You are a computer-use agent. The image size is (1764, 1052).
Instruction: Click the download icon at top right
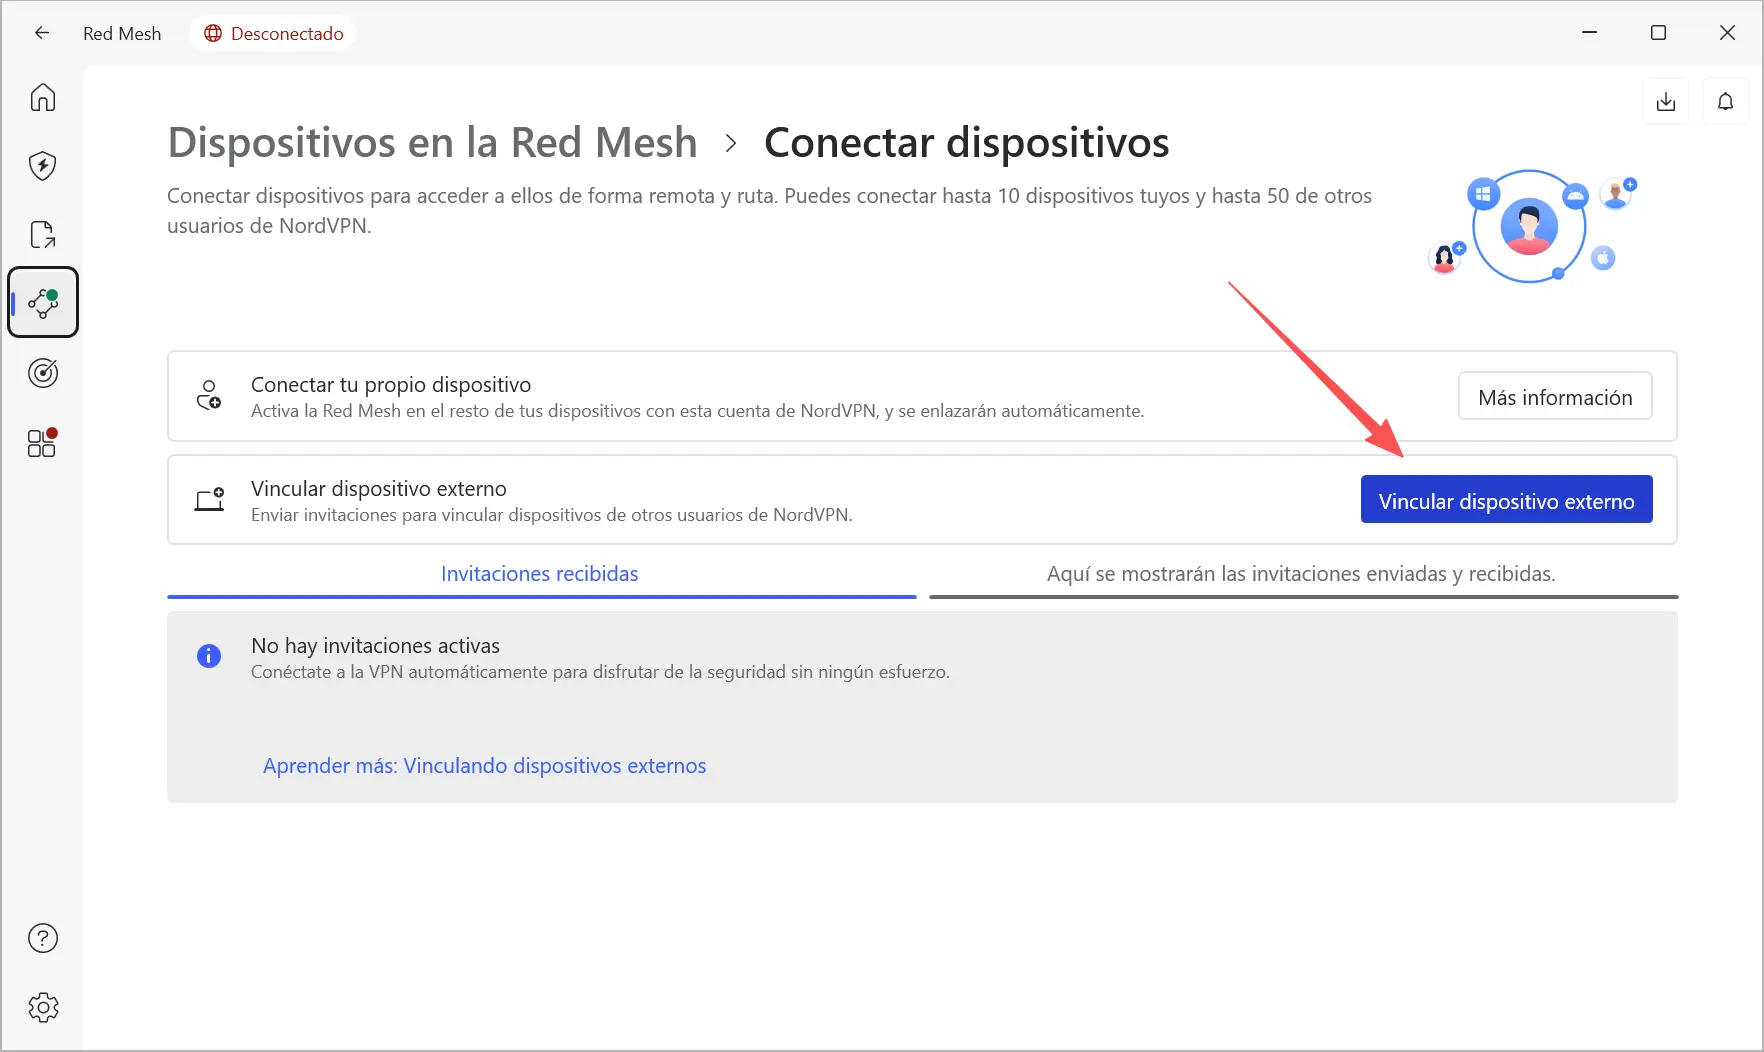pos(1665,101)
